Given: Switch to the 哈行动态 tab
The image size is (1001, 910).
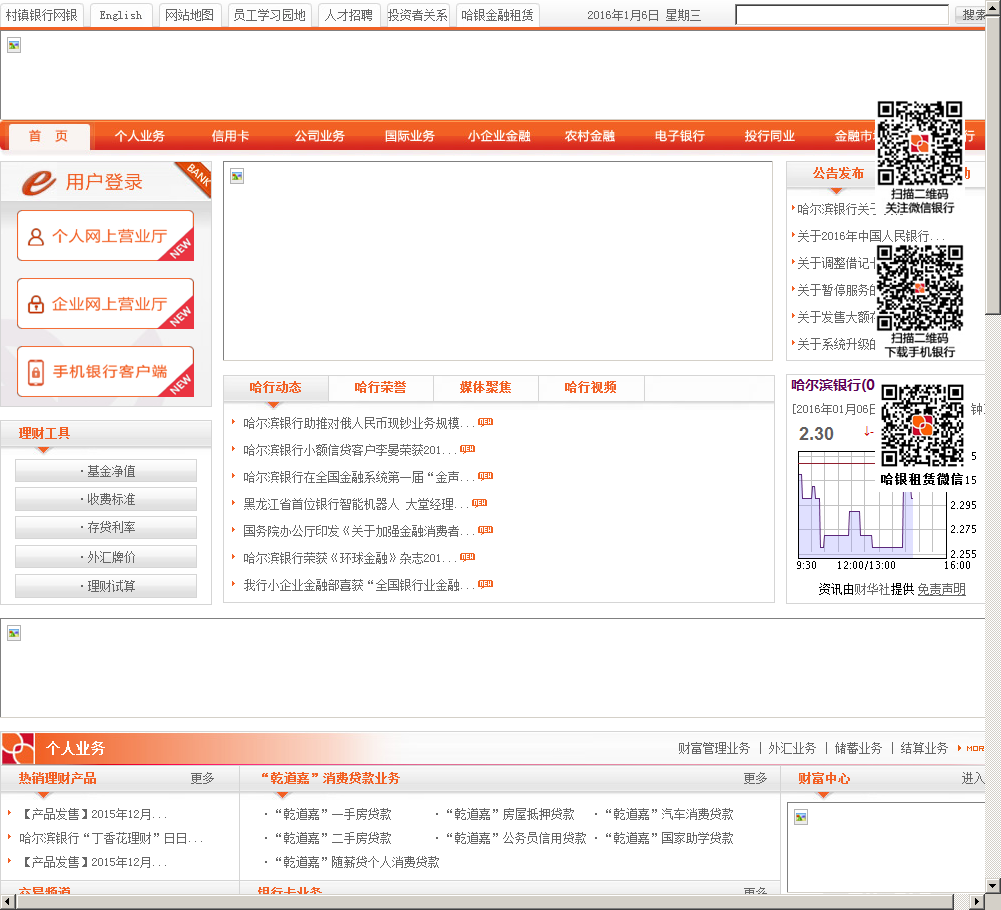Looking at the screenshot, I should click(276, 388).
